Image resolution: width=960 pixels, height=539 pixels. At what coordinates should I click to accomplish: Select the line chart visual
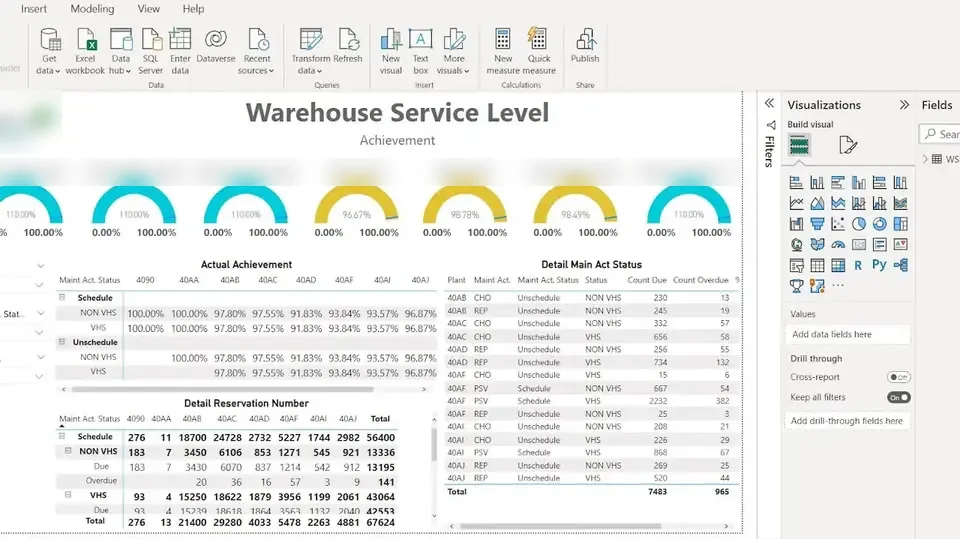coord(796,203)
